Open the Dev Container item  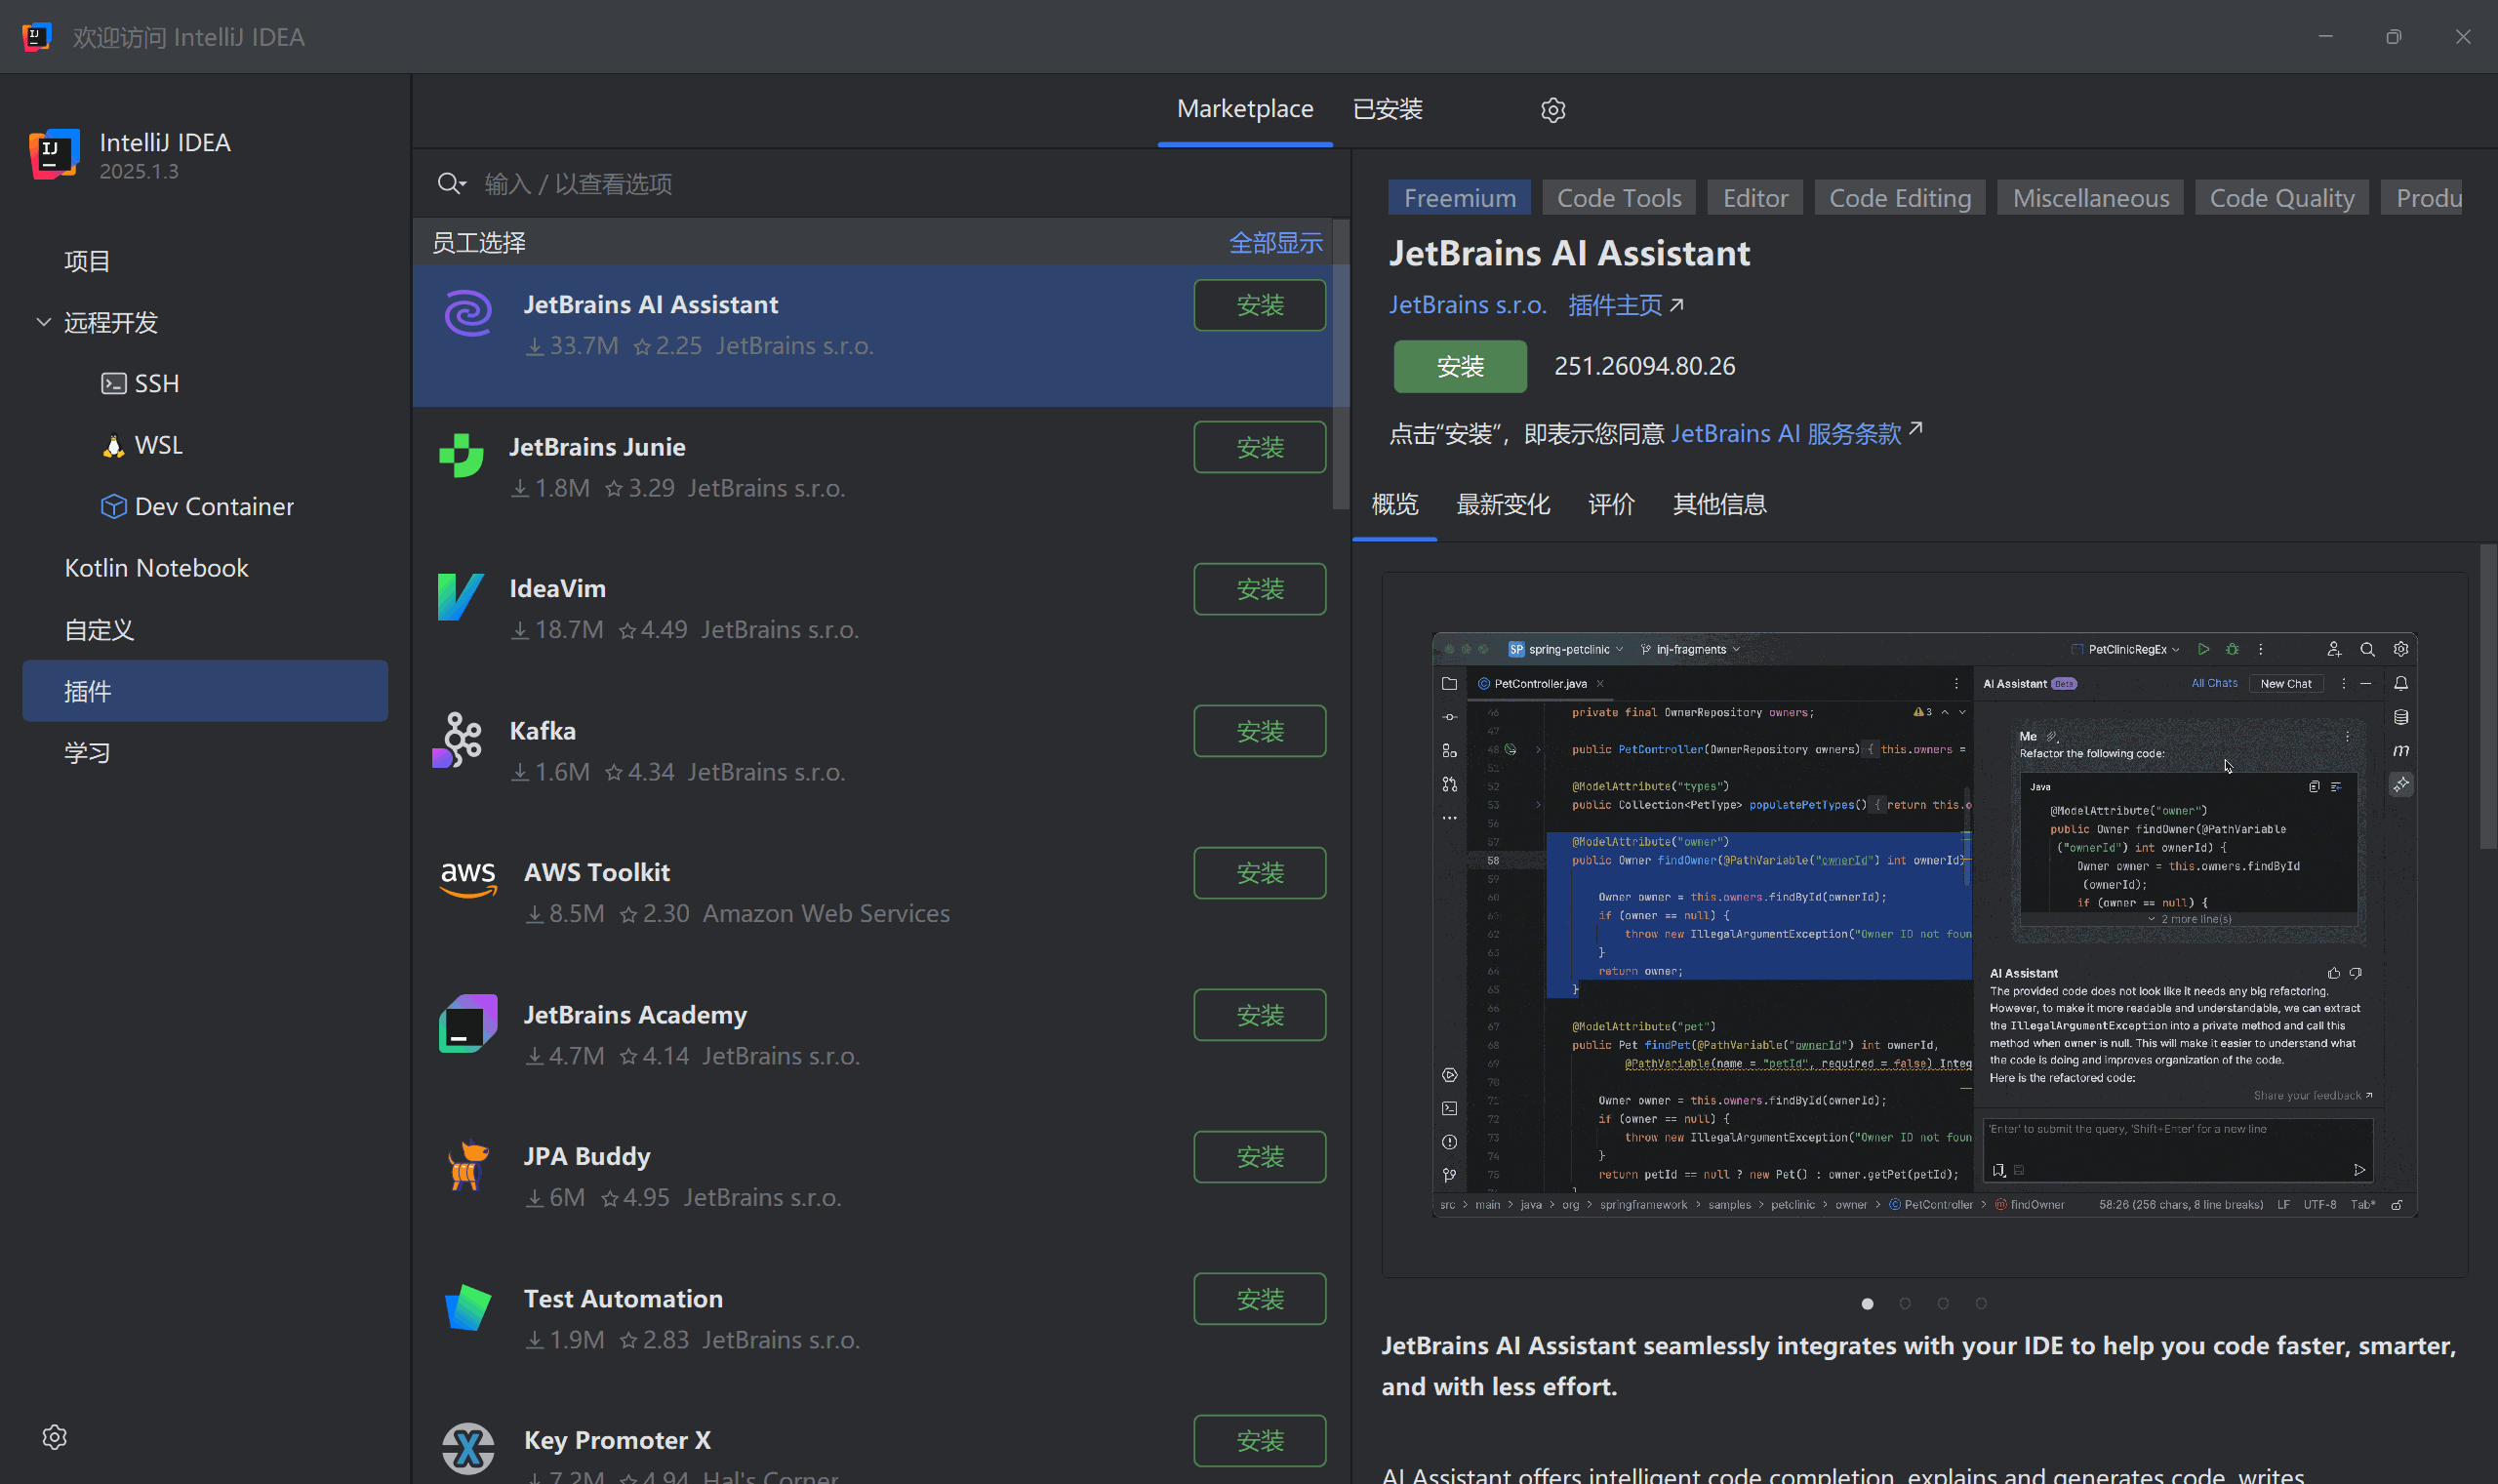pyautogui.click(x=213, y=506)
